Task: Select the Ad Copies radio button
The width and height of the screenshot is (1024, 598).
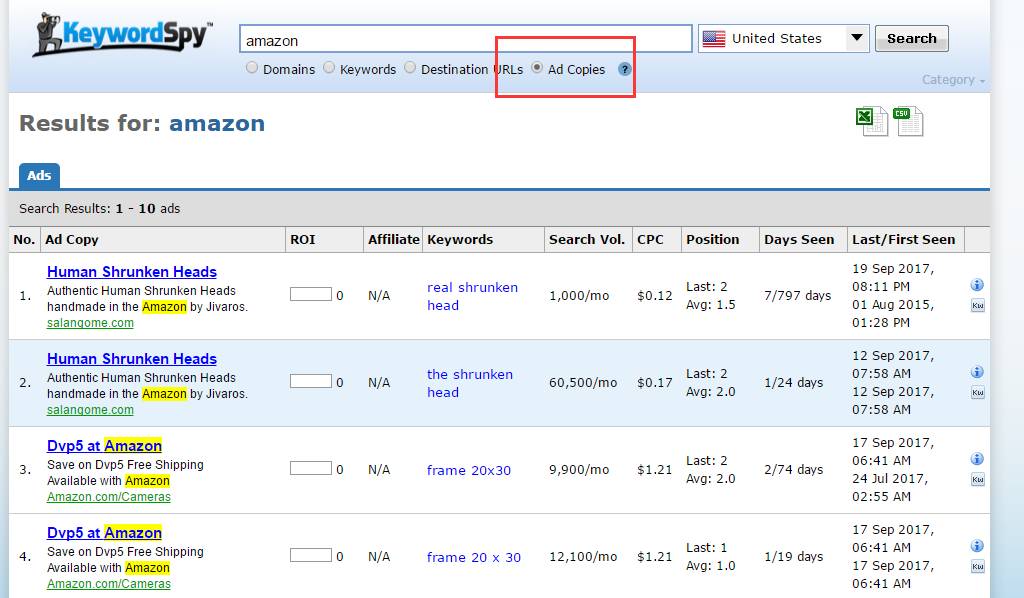Action: click(537, 67)
